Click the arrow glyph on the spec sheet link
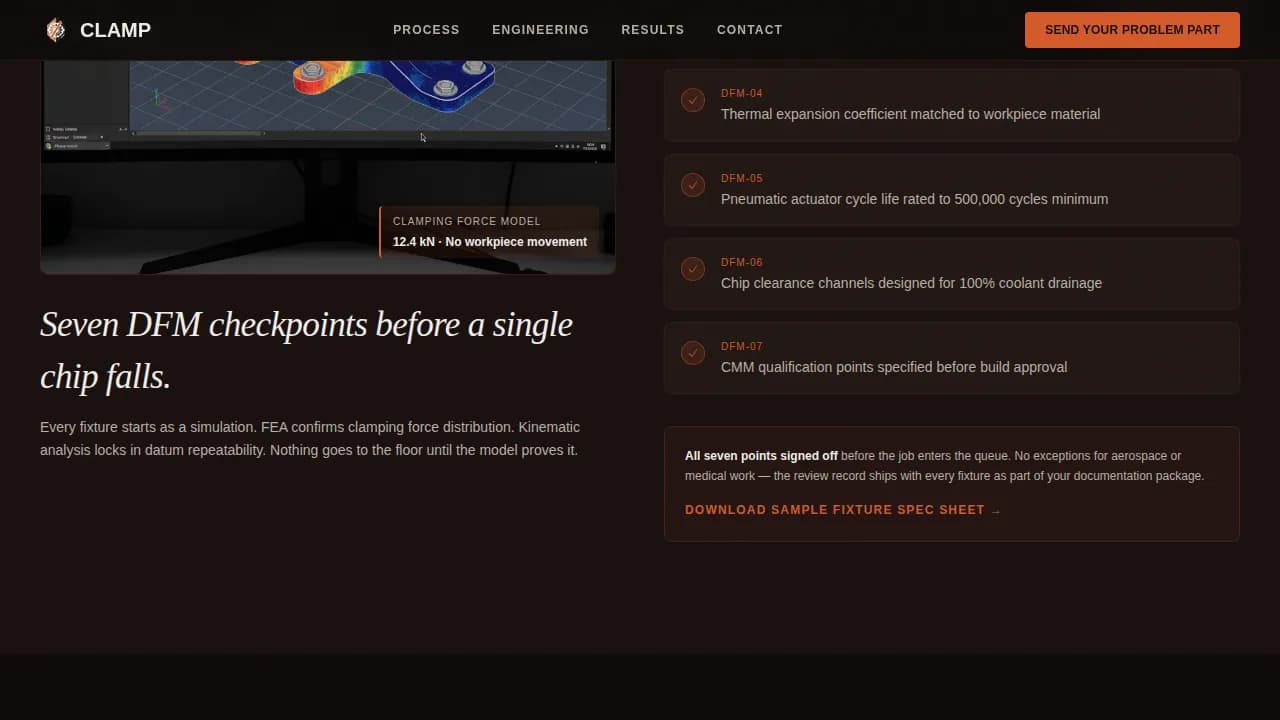Image resolution: width=1280 pixels, height=720 pixels. [996, 509]
